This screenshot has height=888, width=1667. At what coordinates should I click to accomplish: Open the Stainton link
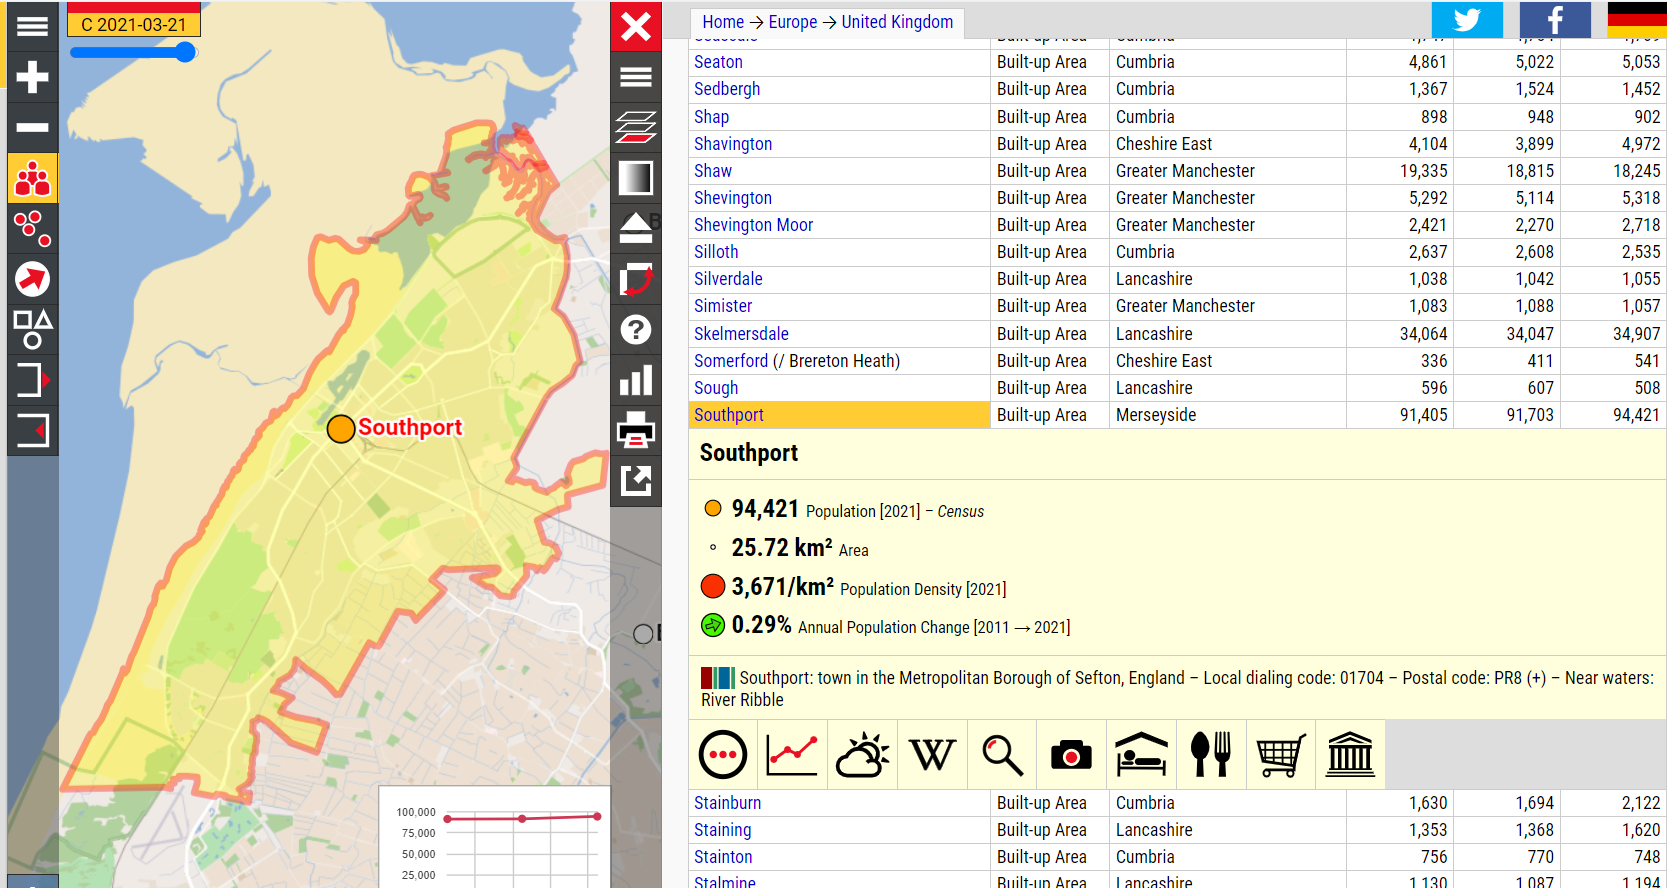click(723, 857)
